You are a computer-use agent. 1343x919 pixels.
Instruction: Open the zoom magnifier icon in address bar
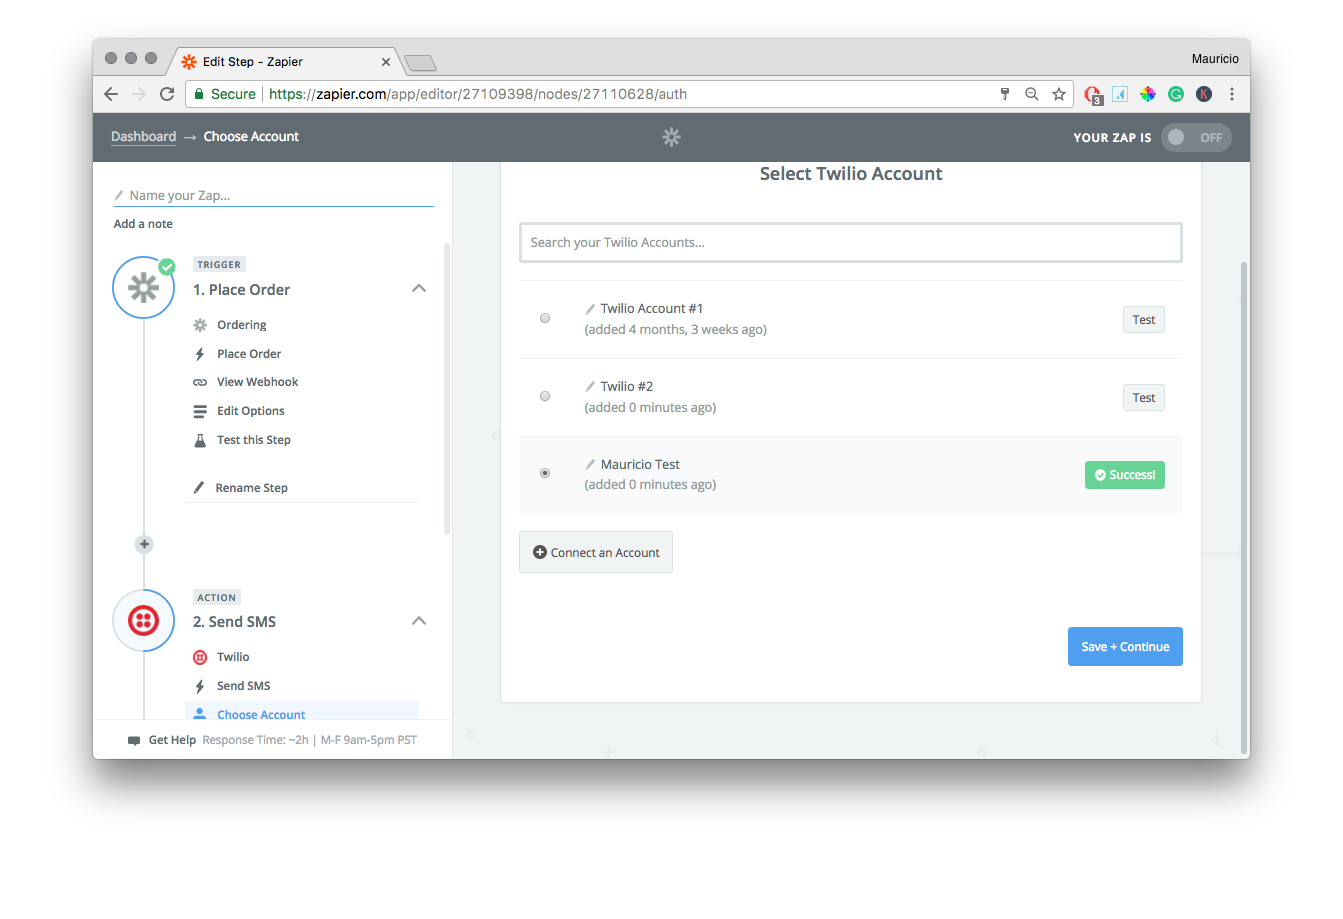[x=1032, y=94]
